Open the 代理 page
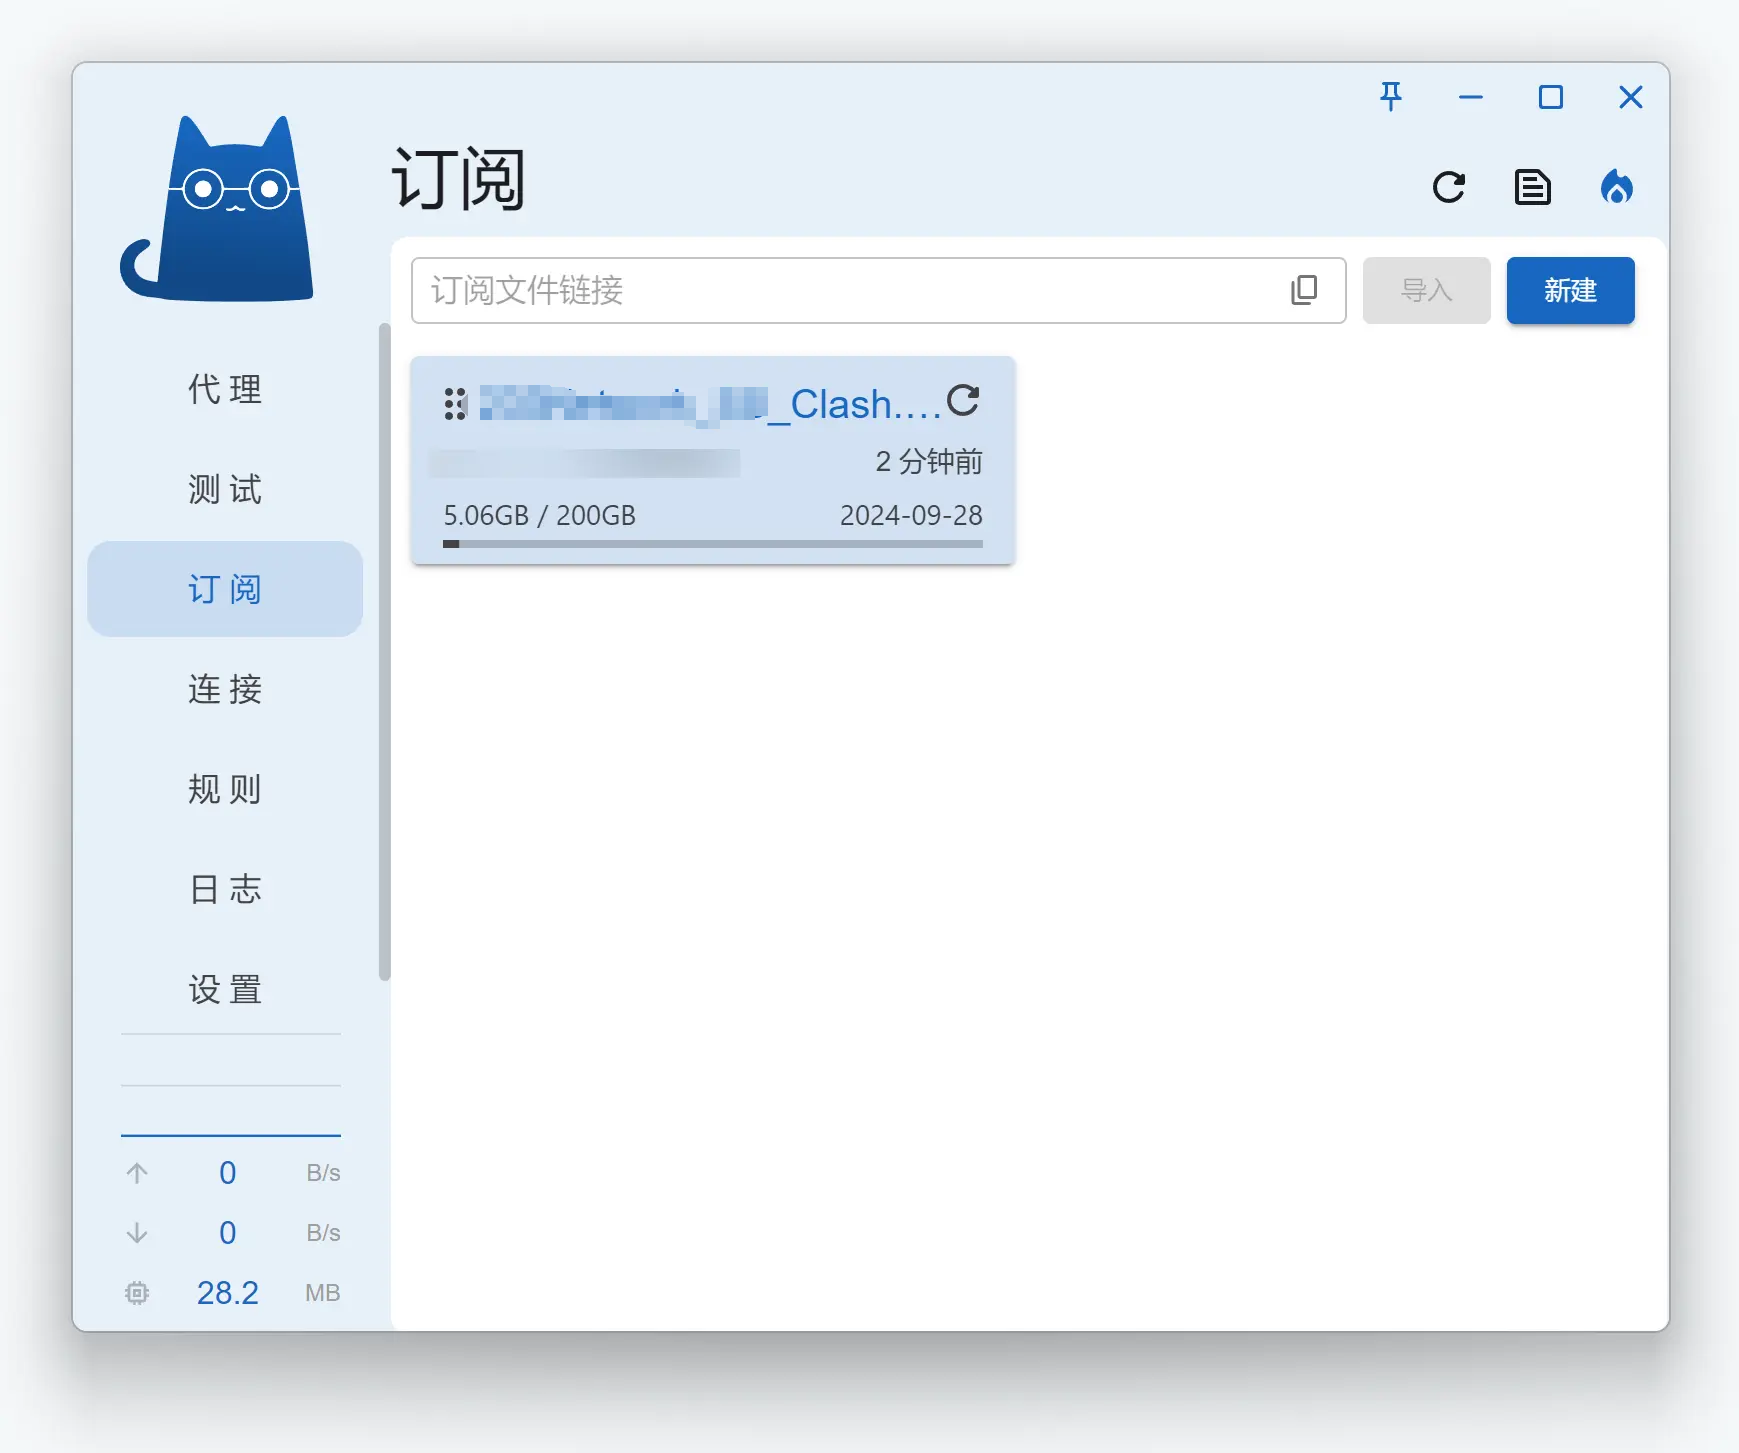This screenshot has width=1739, height=1453. [225, 389]
